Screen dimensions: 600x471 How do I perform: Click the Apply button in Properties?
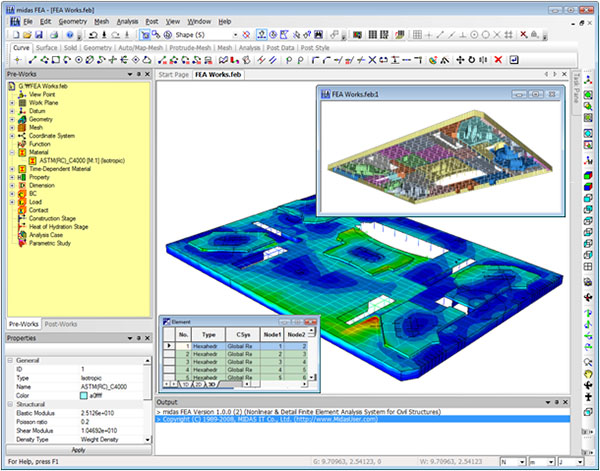click(x=78, y=450)
